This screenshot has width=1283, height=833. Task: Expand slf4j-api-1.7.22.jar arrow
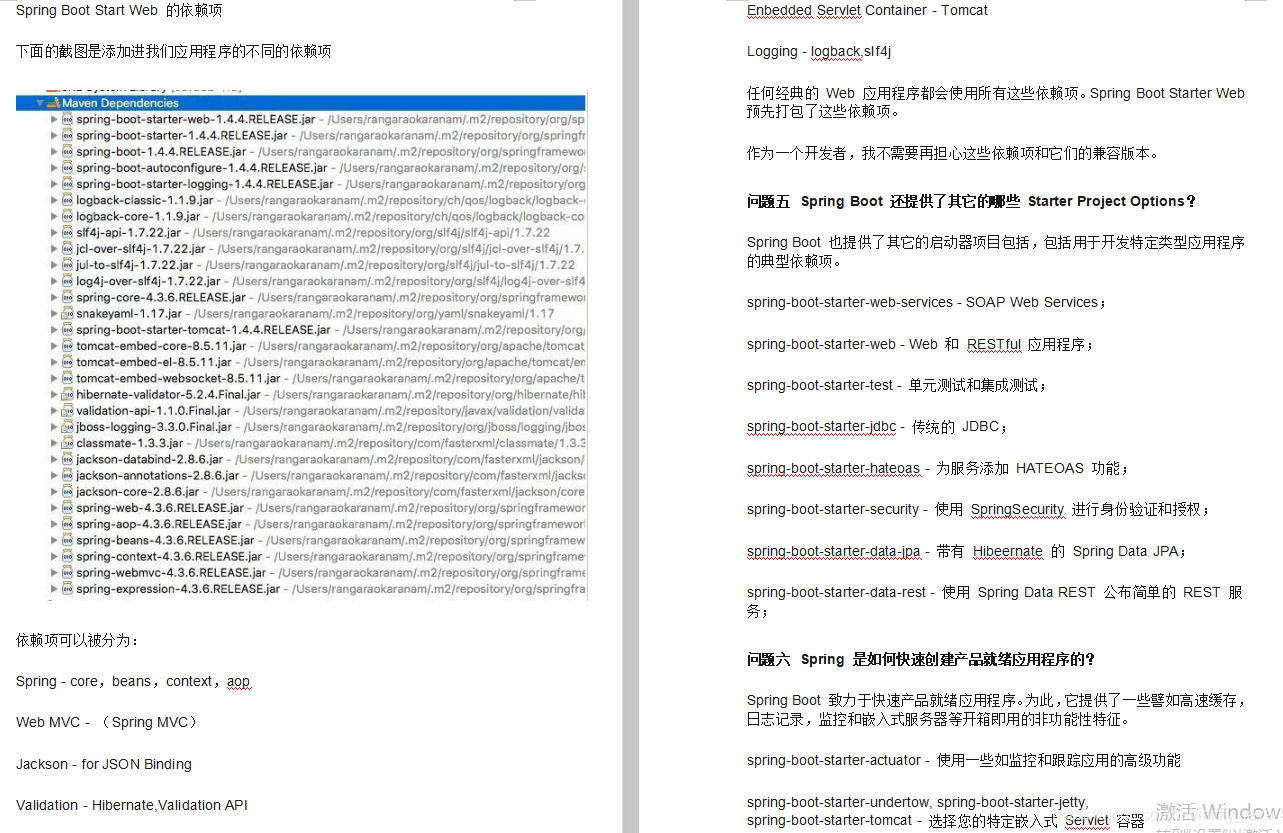point(54,232)
